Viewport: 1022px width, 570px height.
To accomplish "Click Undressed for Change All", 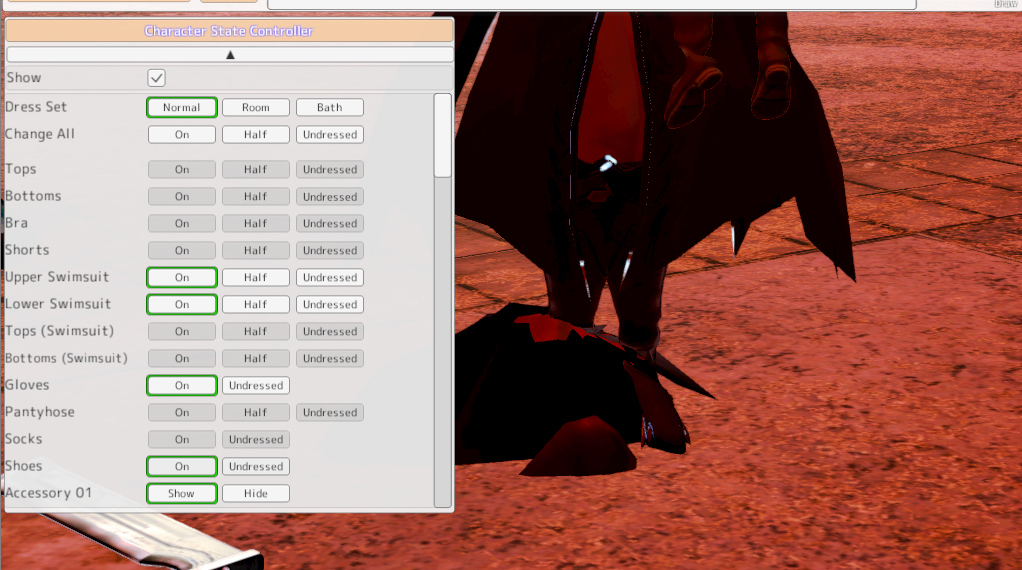I will click(330, 135).
